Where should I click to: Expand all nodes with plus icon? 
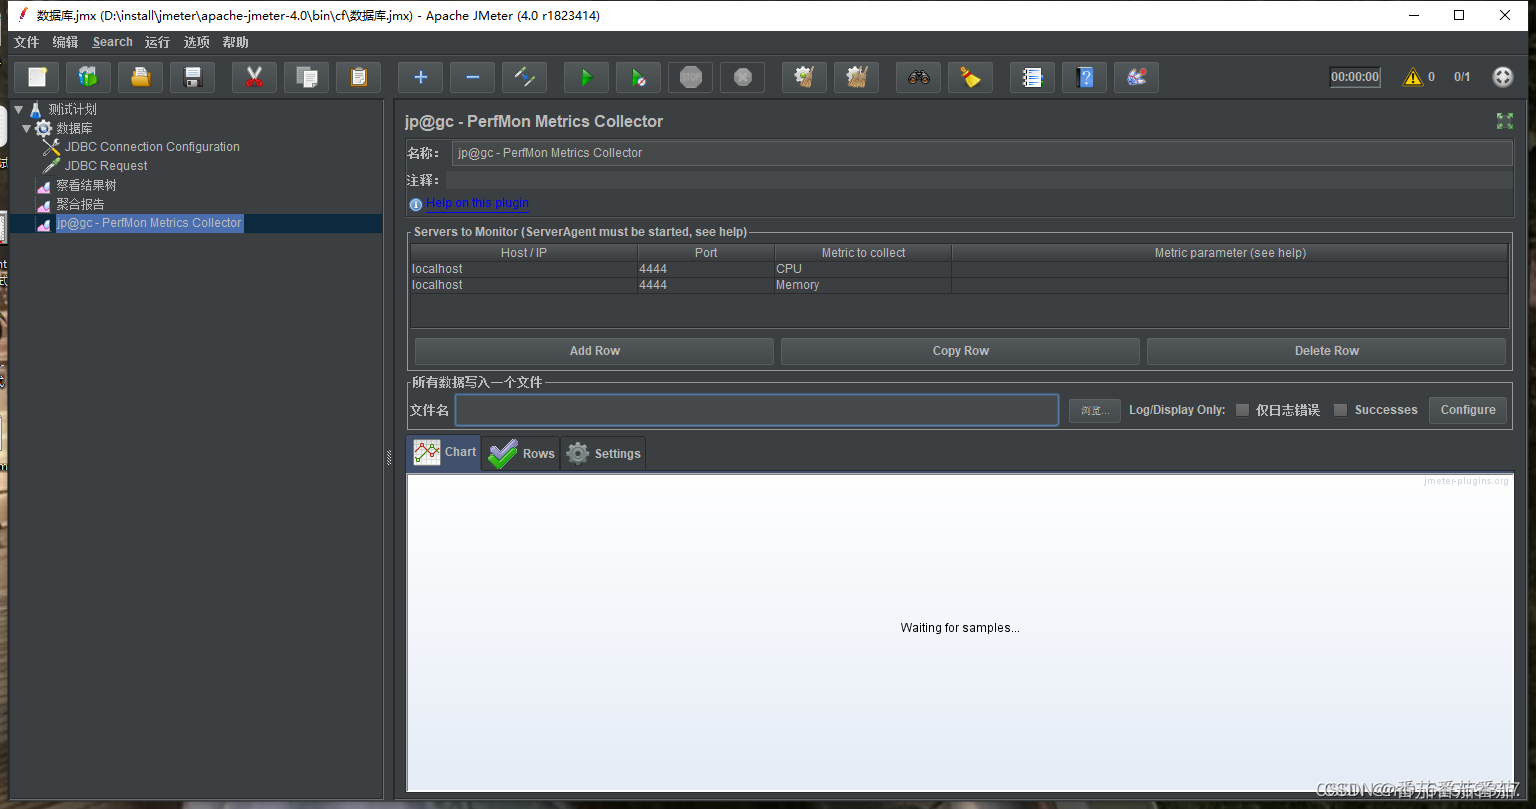(421, 77)
